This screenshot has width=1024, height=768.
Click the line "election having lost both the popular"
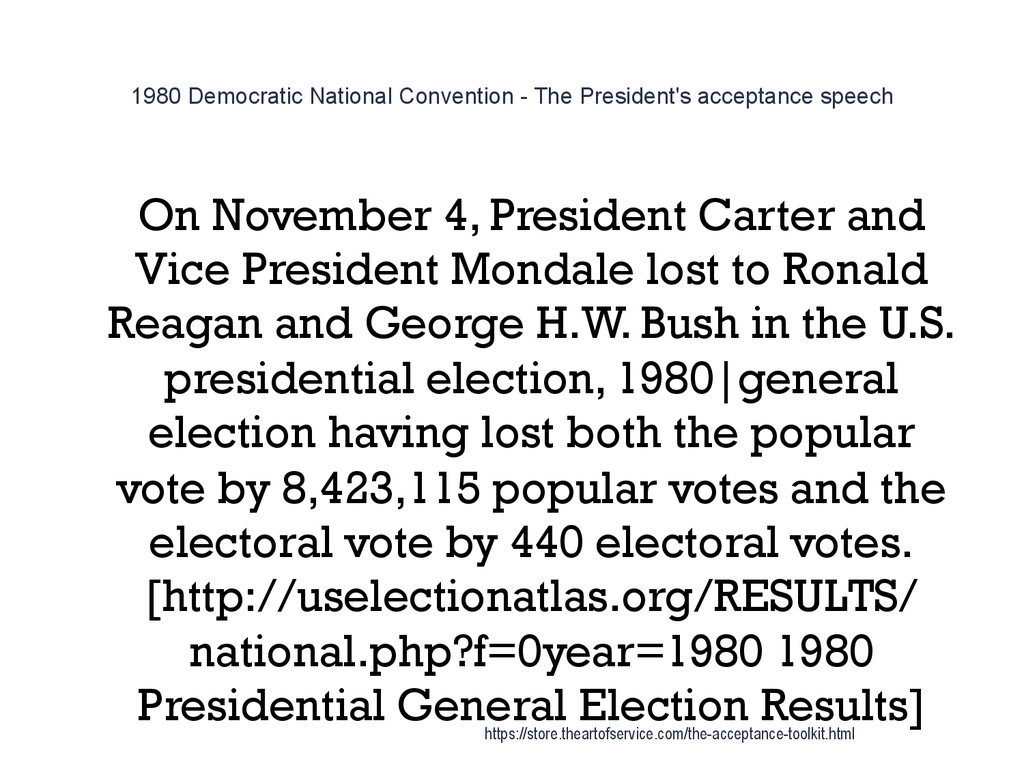pos(530,435)
